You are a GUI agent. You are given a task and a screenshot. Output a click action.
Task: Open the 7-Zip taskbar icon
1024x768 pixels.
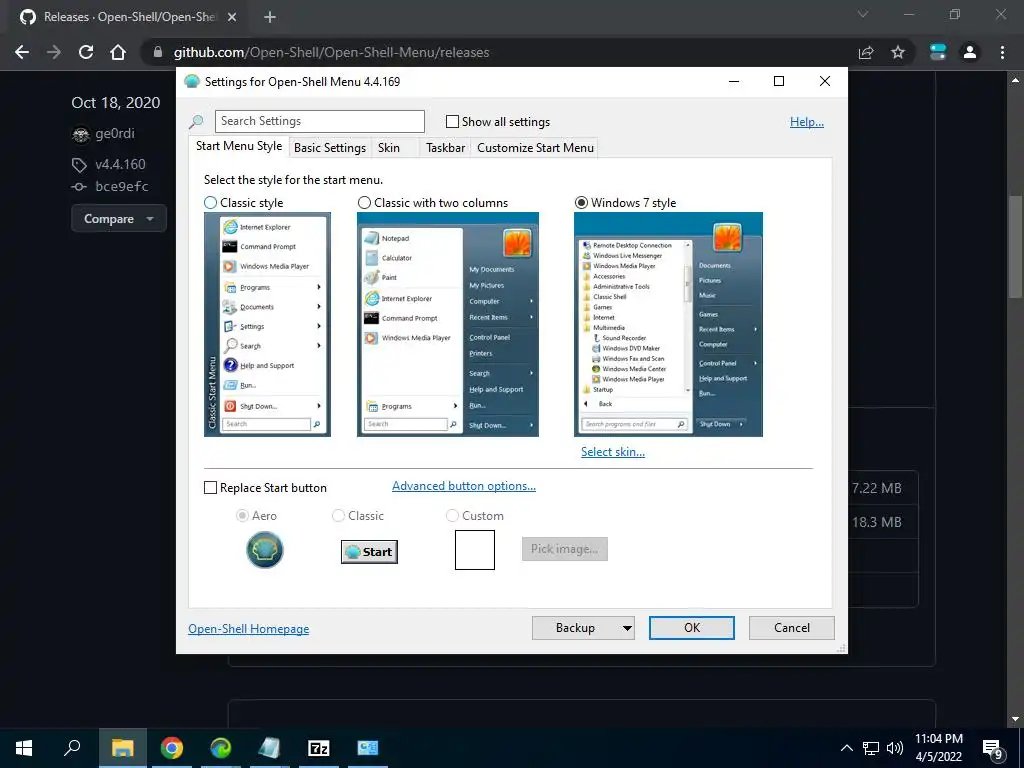319,748
